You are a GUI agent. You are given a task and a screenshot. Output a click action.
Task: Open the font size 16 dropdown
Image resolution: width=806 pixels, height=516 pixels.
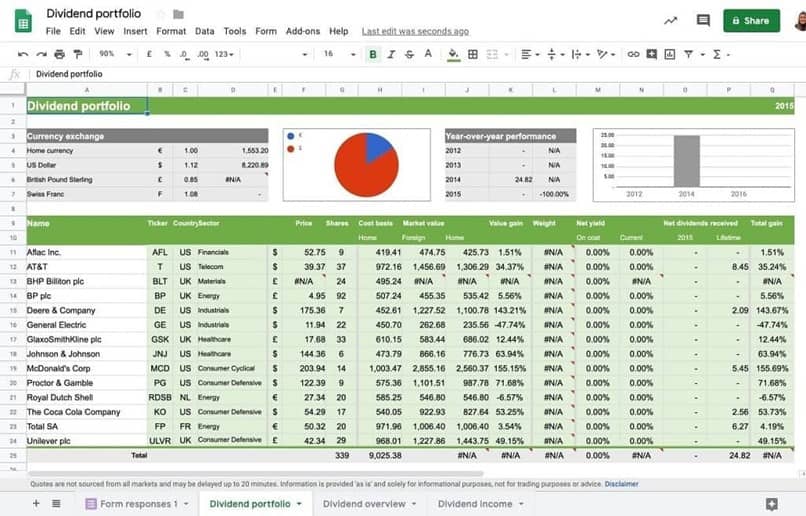point(339,54)
